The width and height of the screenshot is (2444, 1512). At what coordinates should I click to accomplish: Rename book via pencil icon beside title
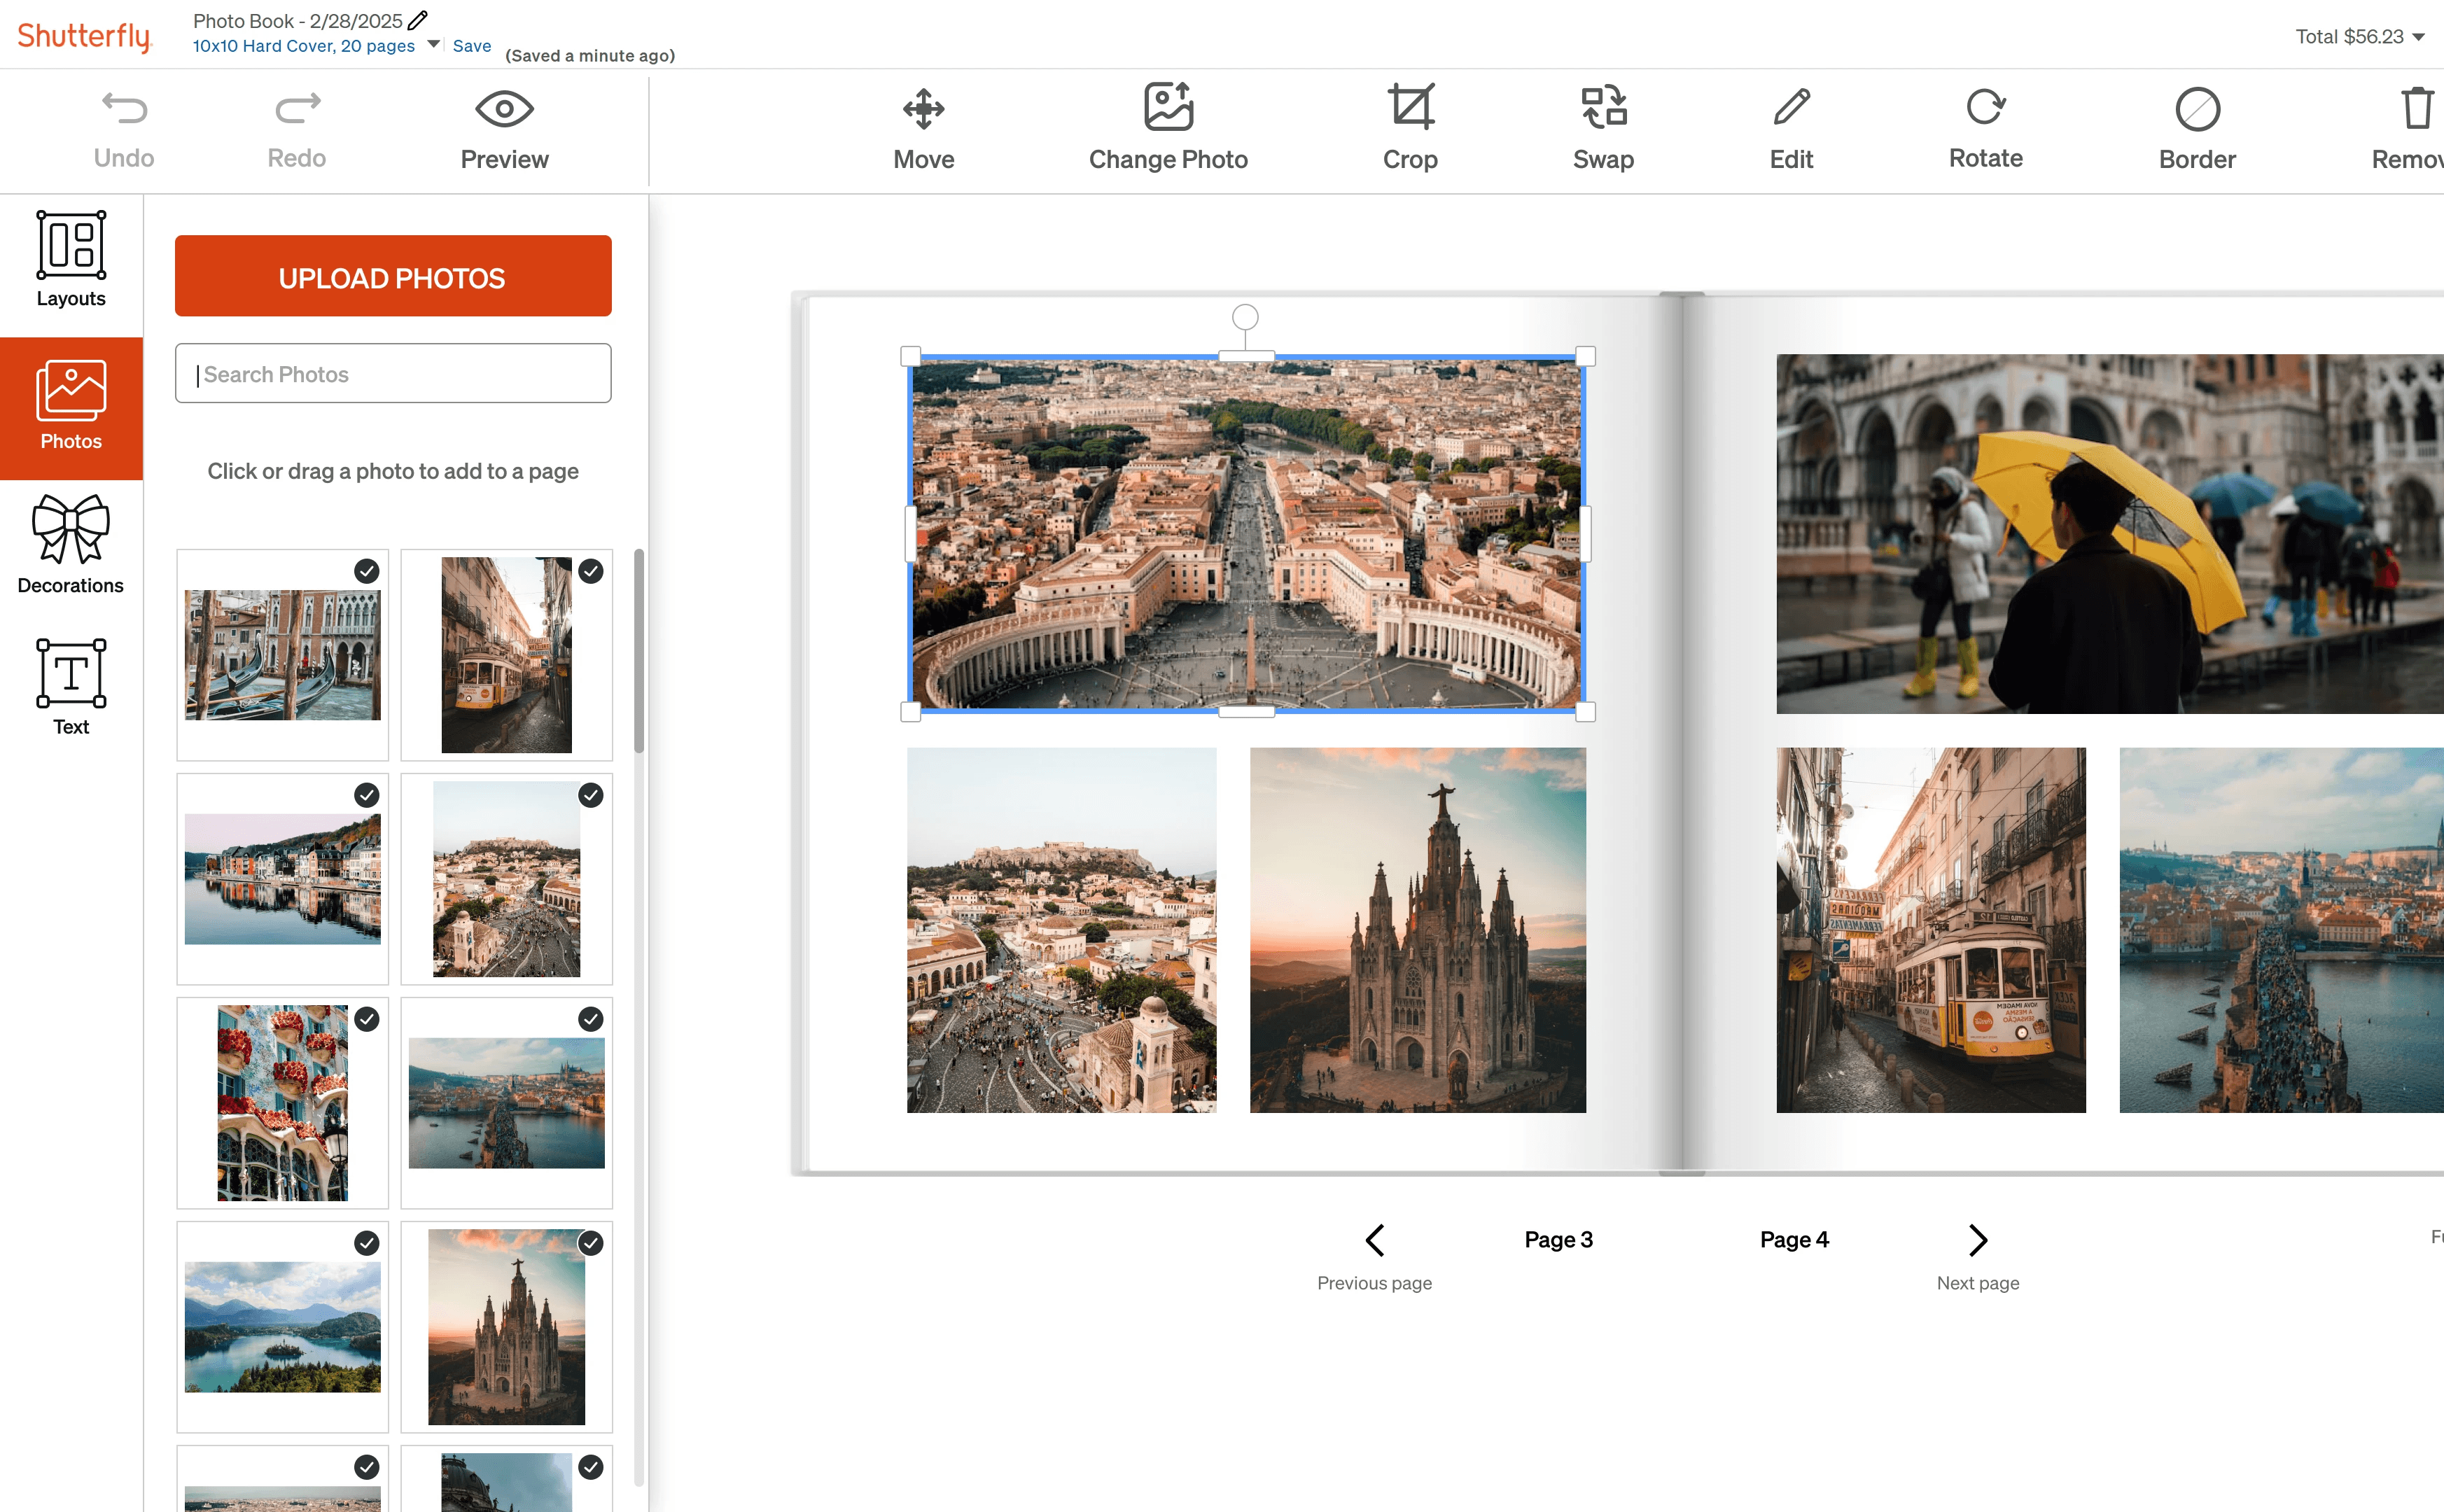coord(418,20)
